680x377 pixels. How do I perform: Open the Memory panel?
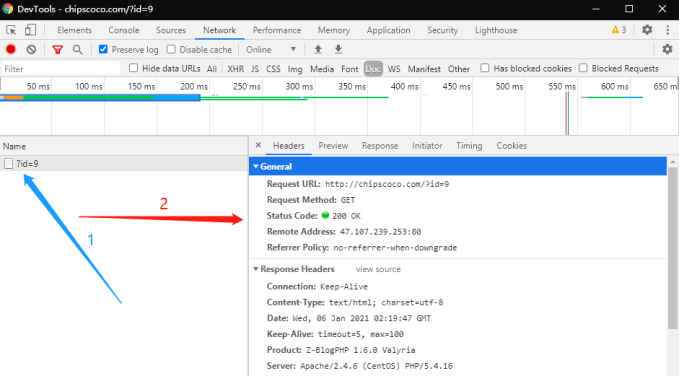333,30
